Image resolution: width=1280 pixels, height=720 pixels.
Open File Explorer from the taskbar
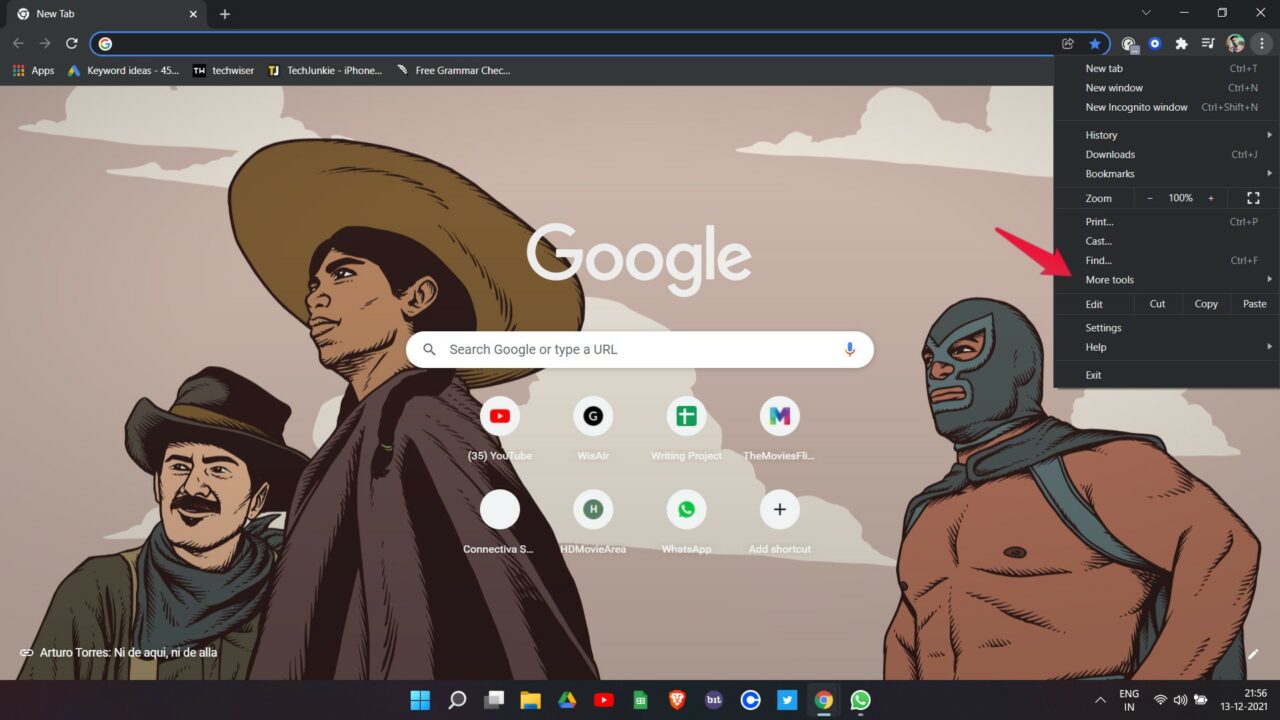[x=530, y=700]
